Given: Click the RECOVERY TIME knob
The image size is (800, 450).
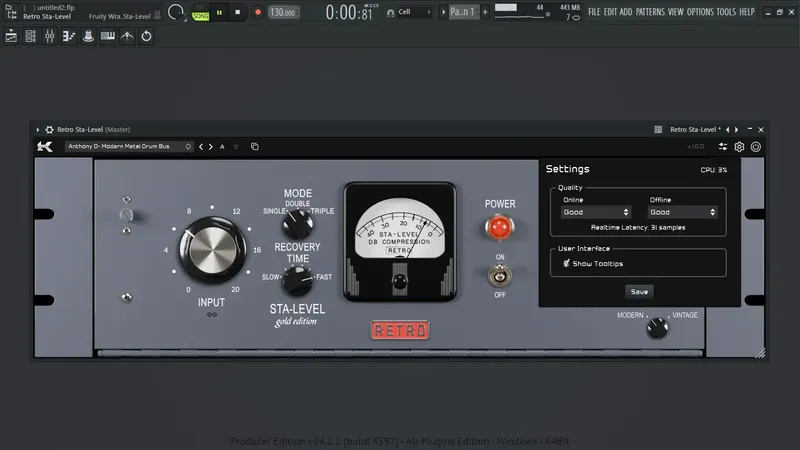Looking at the screenshot, I should pos(298,281).
